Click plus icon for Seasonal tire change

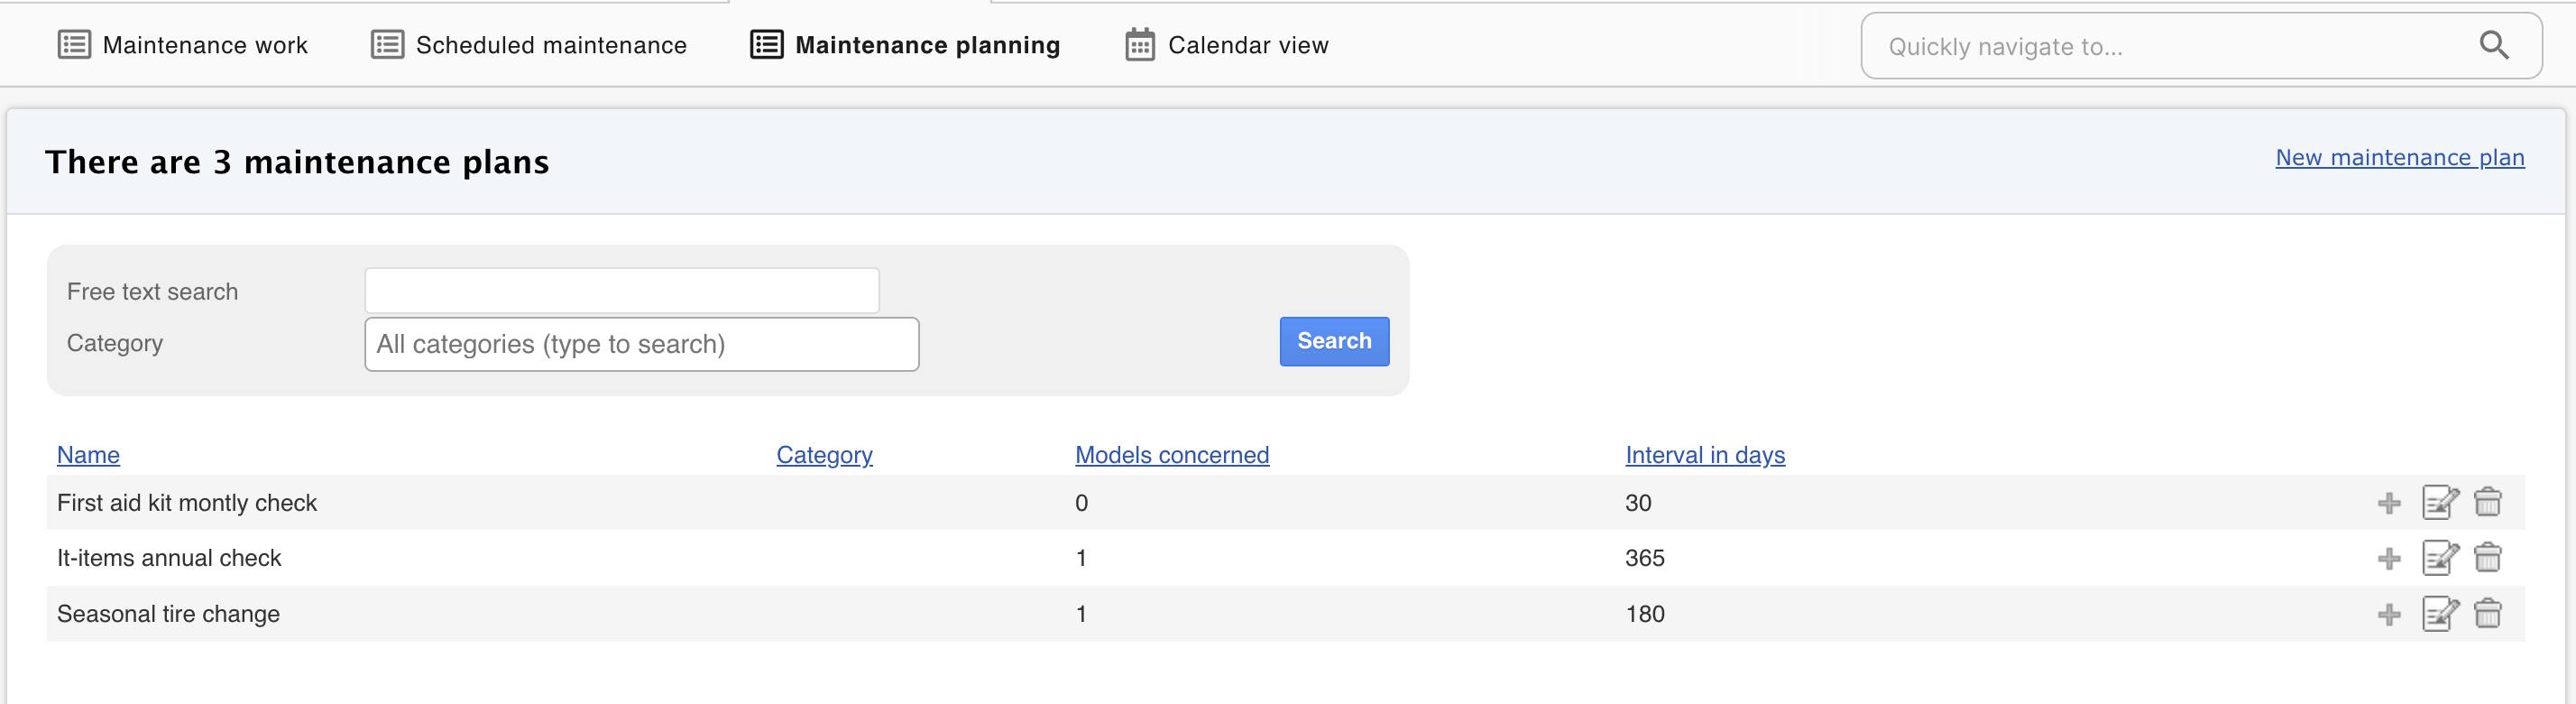(x=2388, y=614)
